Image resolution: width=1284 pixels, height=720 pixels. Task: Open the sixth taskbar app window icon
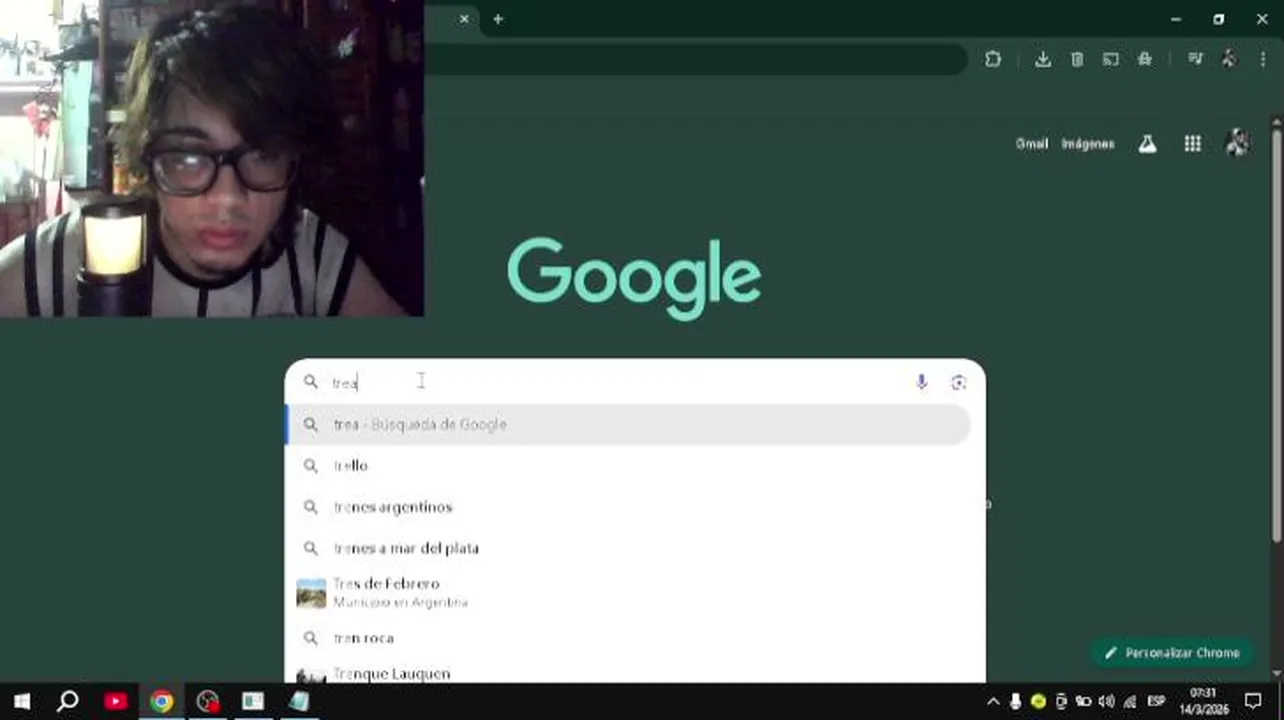tap(253, 701)
